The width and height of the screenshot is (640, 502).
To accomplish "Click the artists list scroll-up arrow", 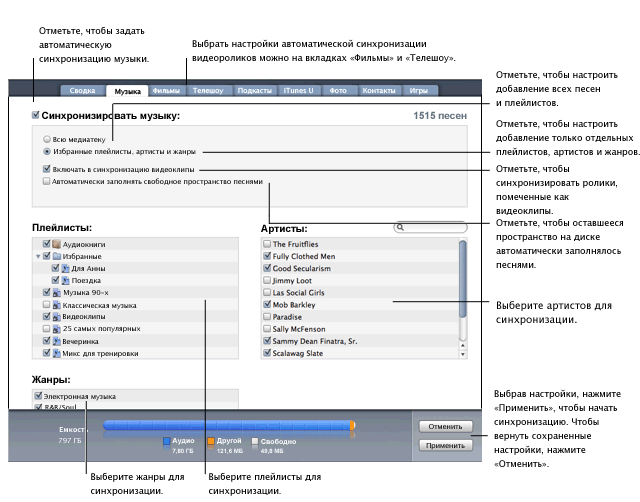I will [x=462, y=345].
